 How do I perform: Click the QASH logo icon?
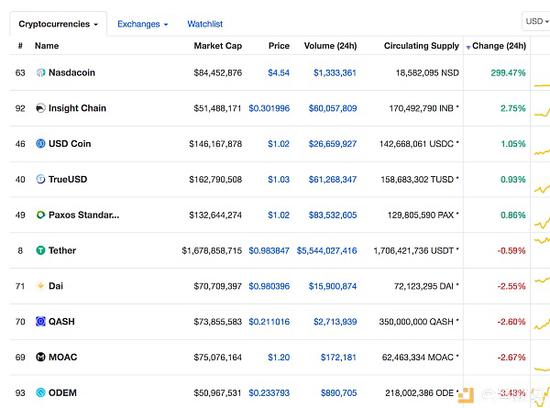[41, 321]
